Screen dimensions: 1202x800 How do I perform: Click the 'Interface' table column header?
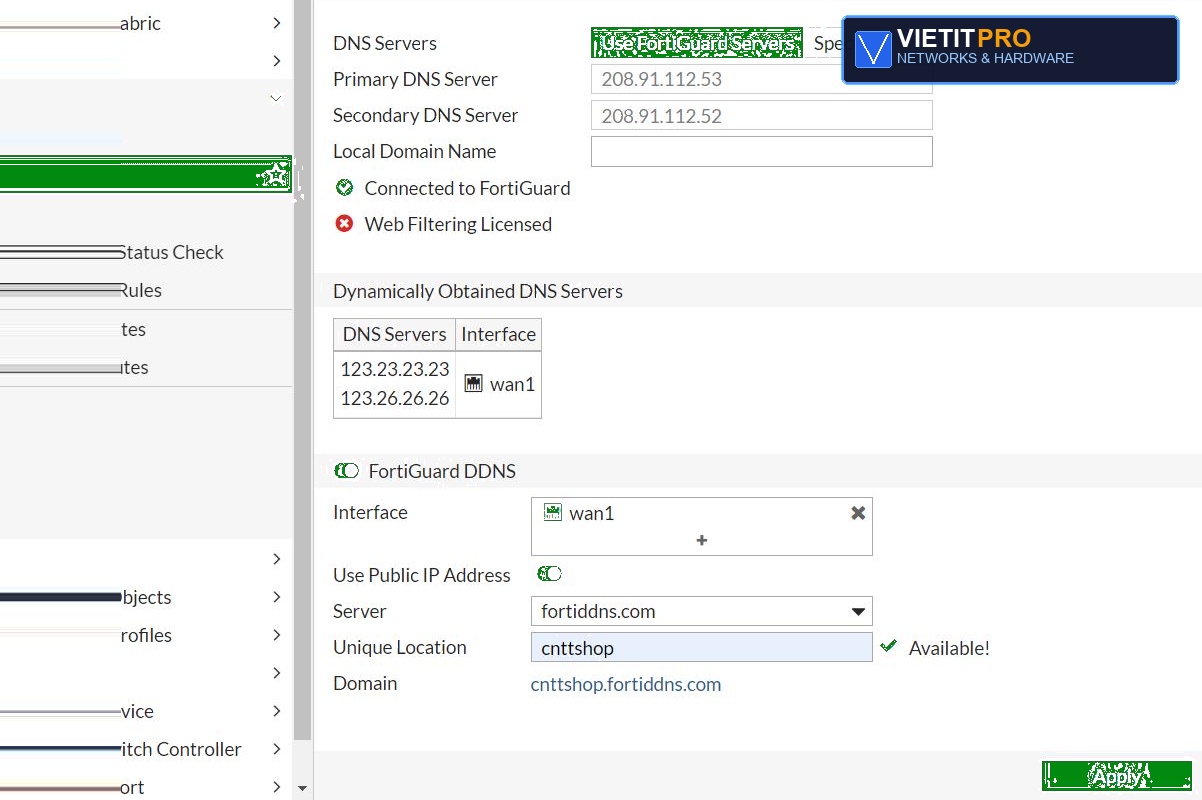(x=499, y=334)
